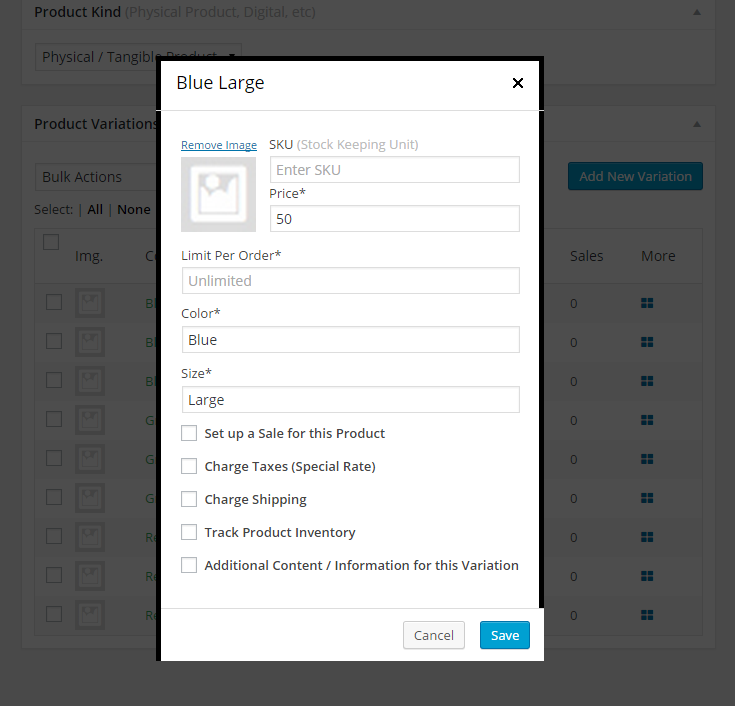Click the All select link
The height and width of the screenshot is (706, 735).
(95, 210)
